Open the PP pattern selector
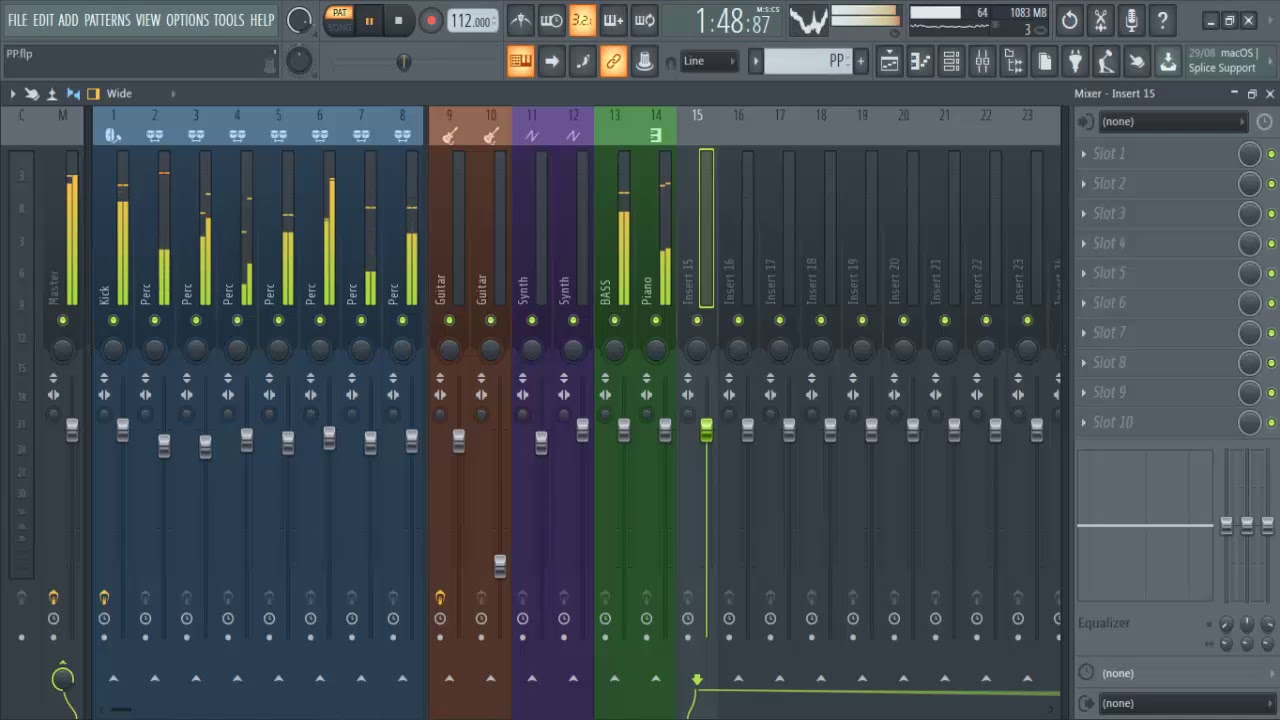Screen dimensions: 1280x720 coord(808,62)
